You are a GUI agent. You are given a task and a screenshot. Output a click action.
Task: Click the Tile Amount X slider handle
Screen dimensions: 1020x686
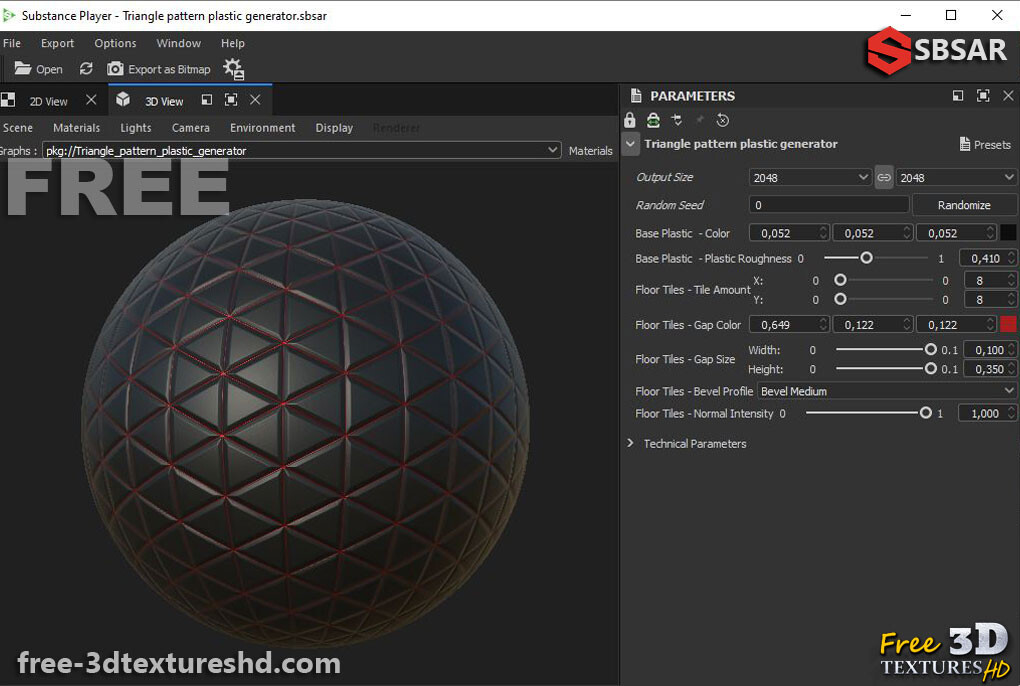click(x=840, y=280)
